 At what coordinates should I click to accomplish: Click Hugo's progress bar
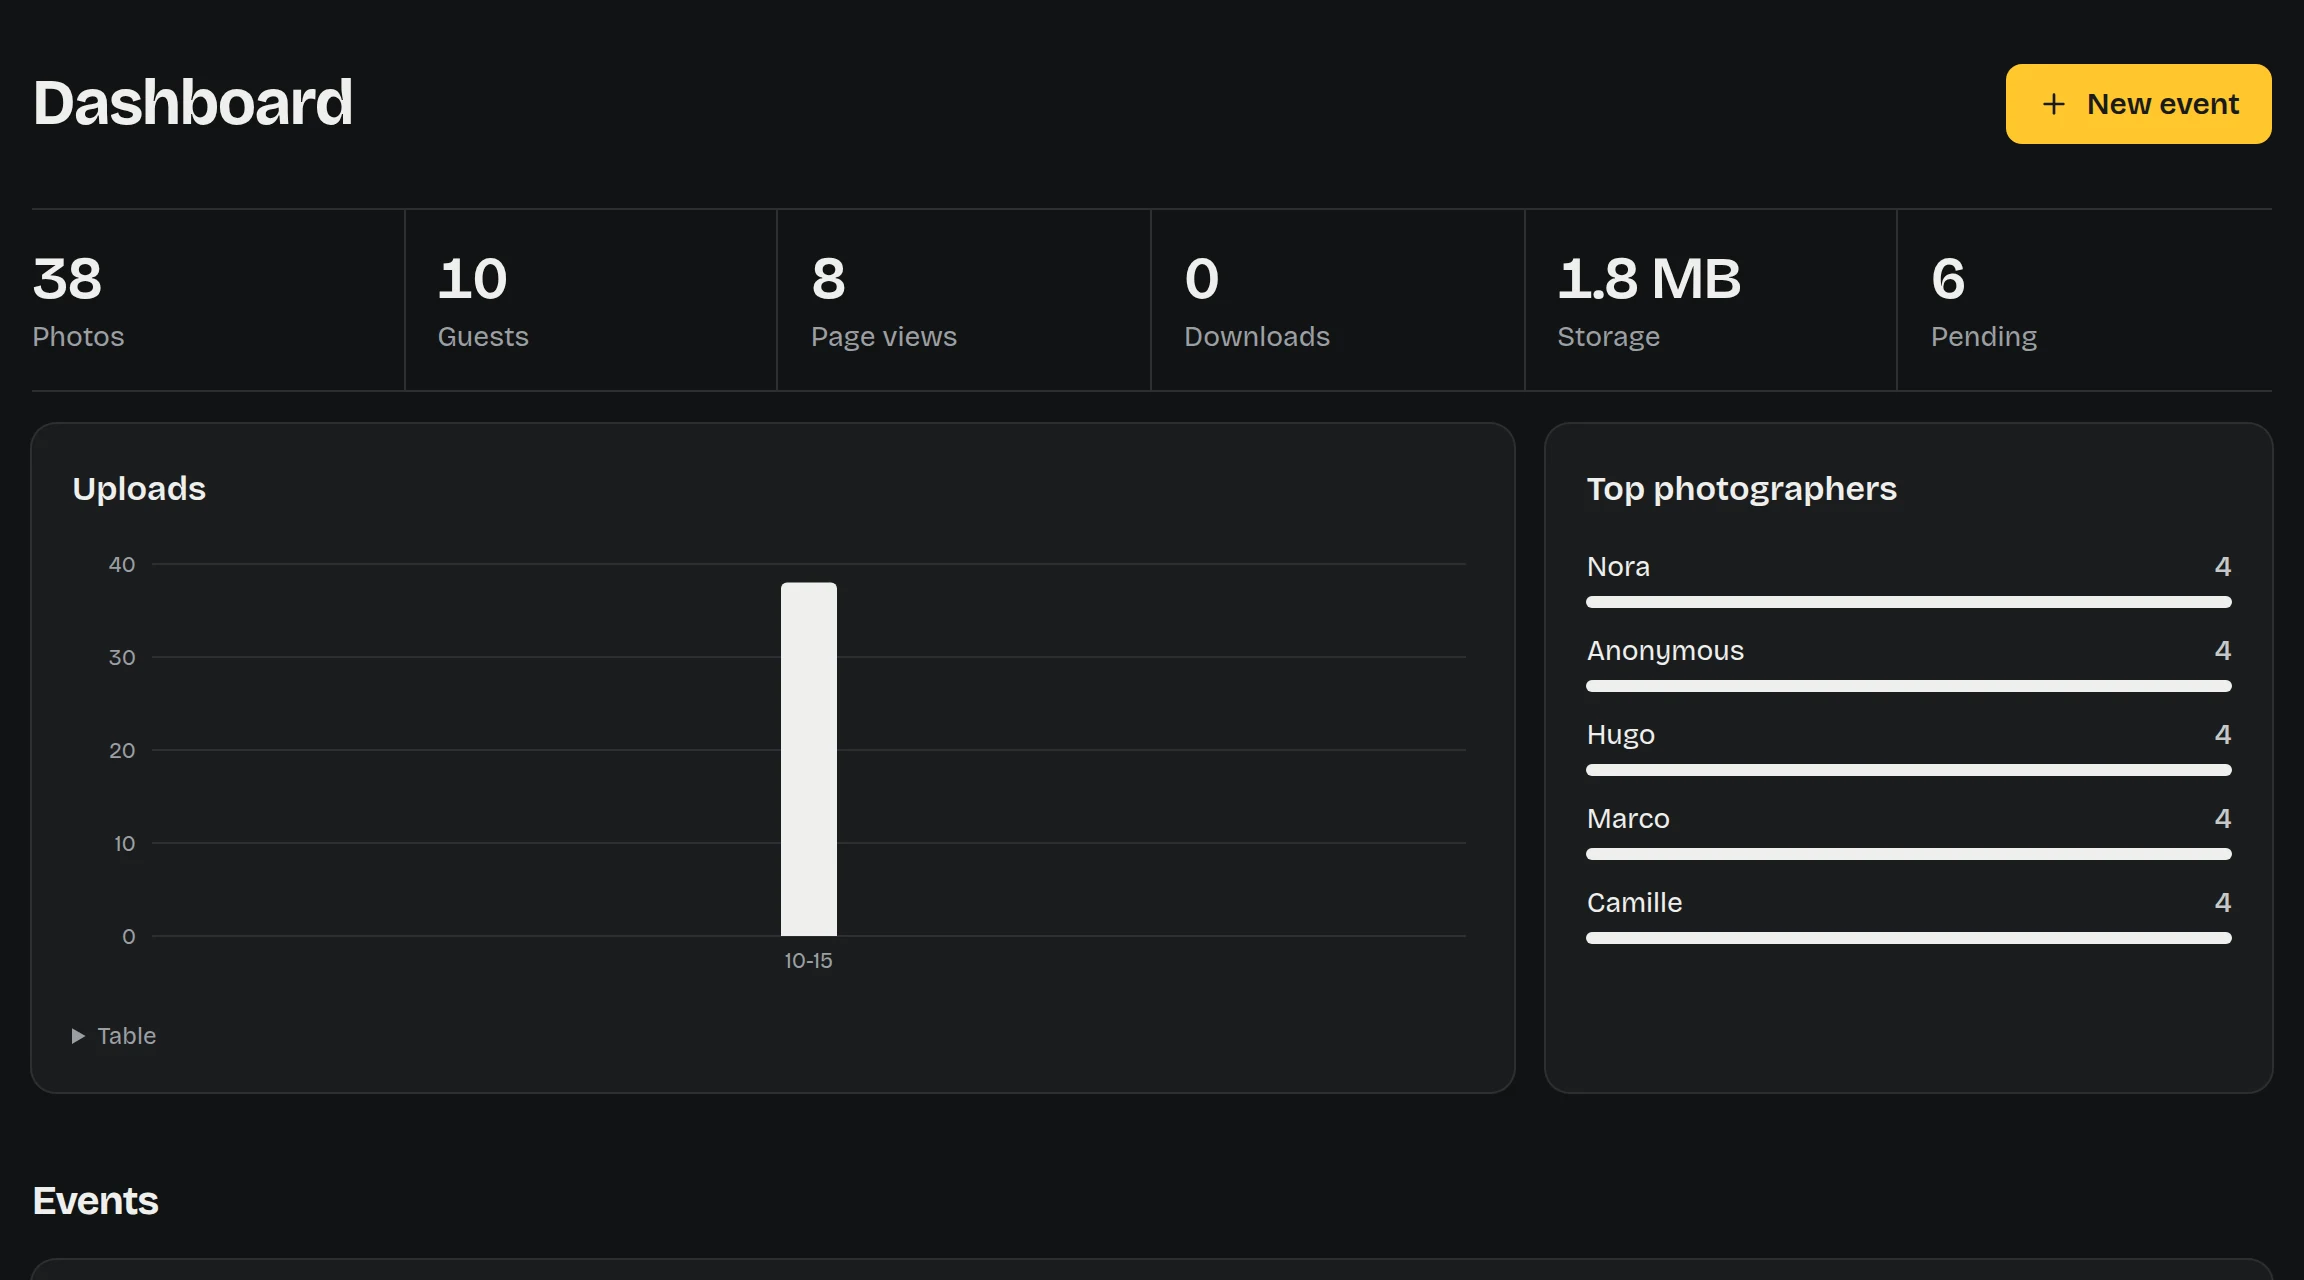click(1909, 770)
